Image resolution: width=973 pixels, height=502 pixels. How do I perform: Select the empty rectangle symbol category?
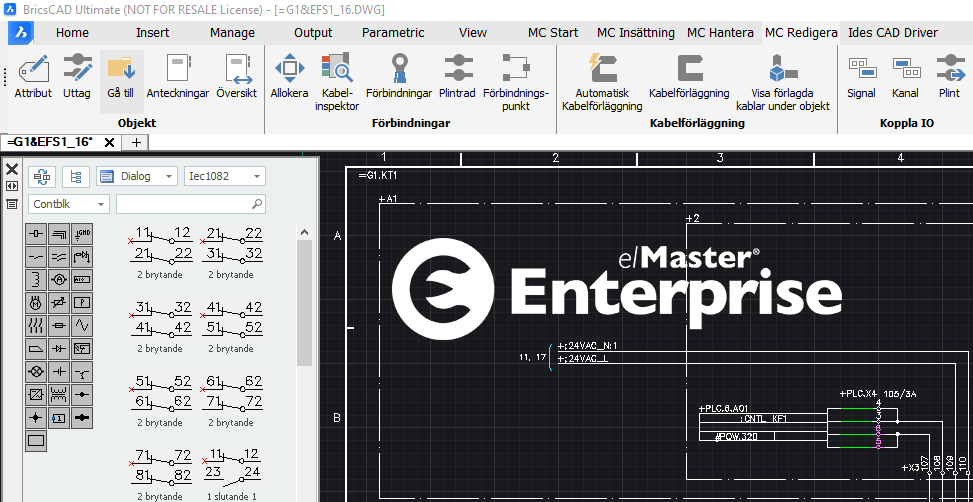coord(36,441)
